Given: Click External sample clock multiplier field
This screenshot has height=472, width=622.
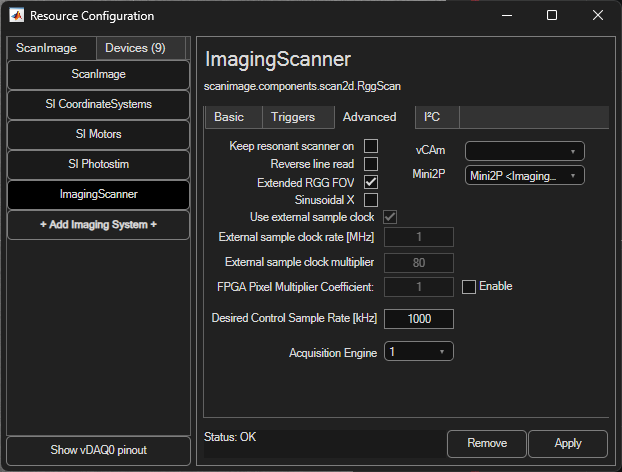Looking at the screenshot, I should (x=419, y=263).
